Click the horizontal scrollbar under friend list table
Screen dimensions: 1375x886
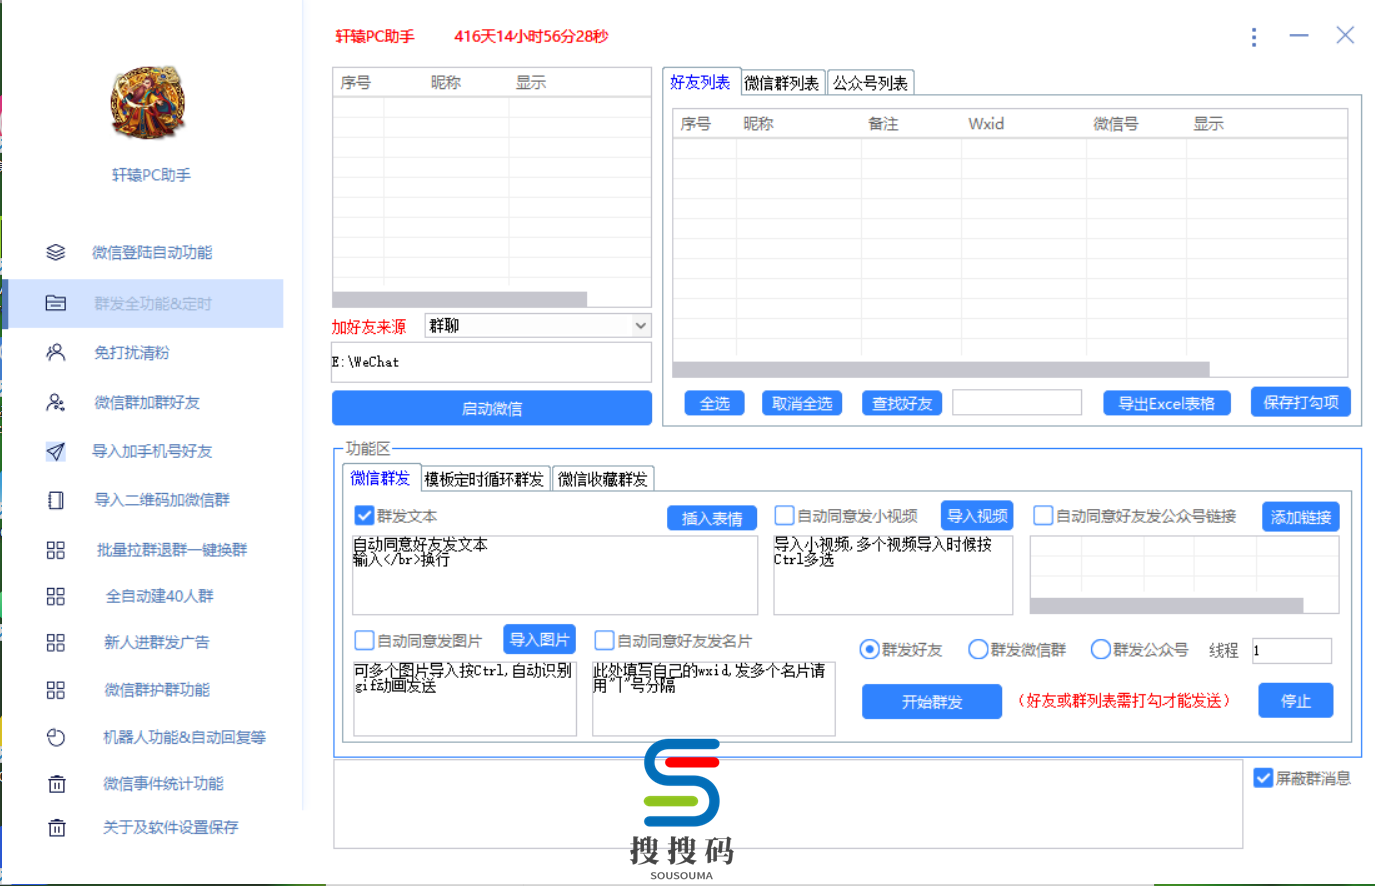pyautogui.click(x=941, y=369)
